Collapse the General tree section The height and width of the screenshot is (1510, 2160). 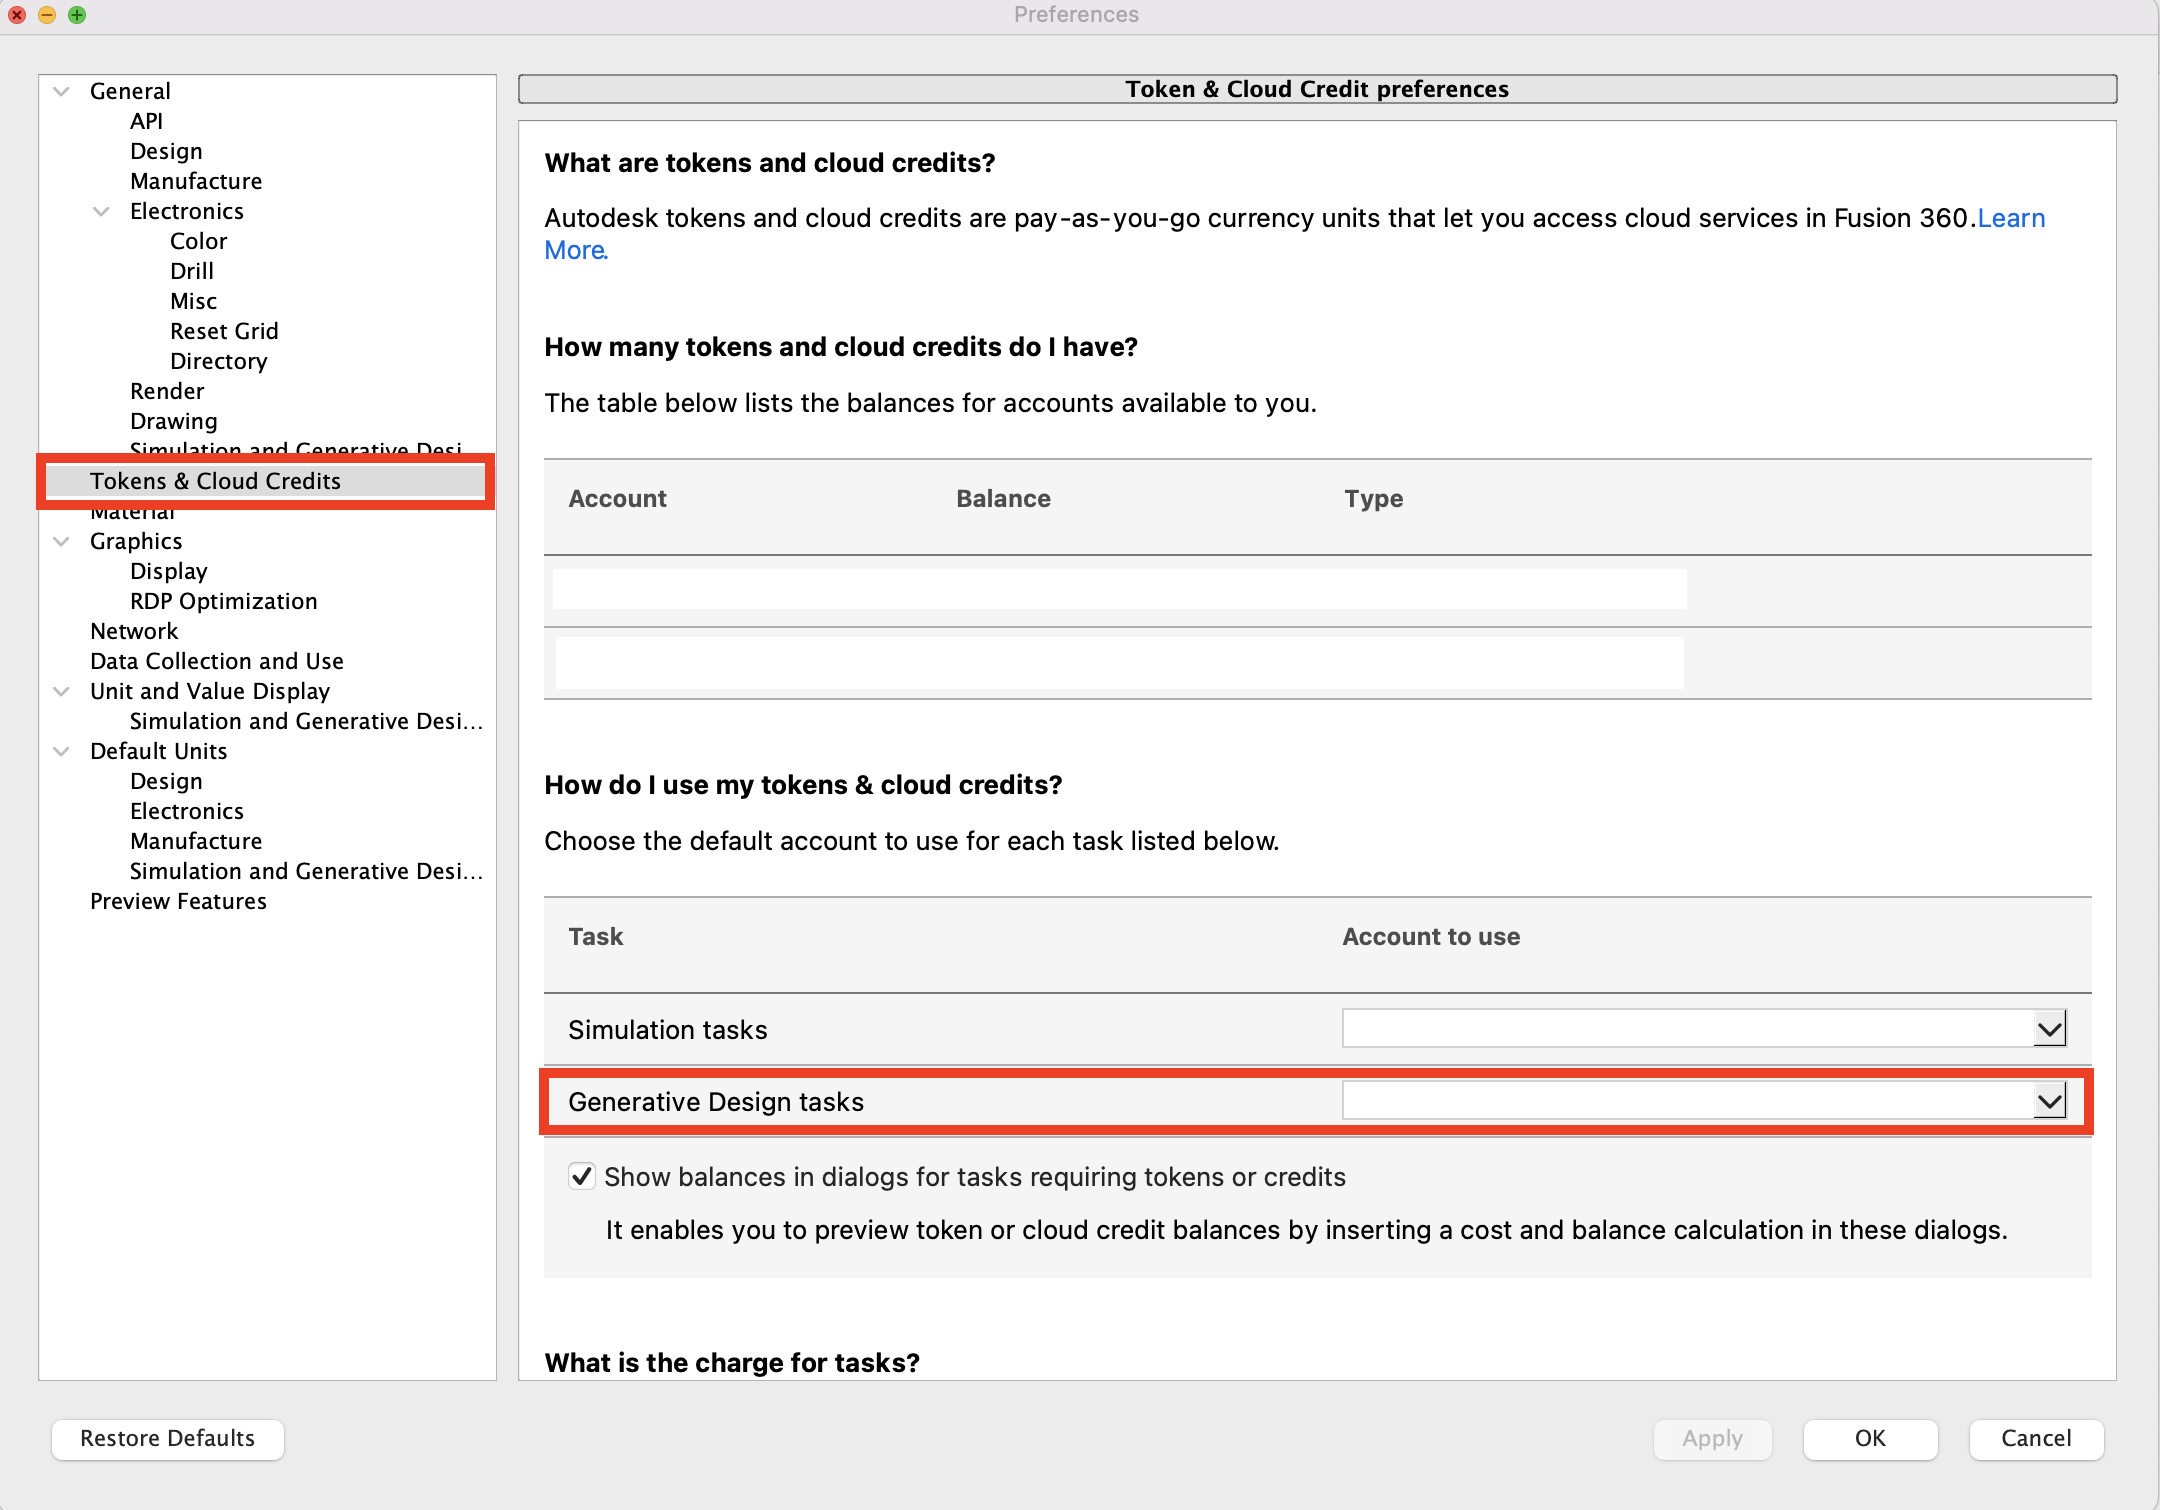click(x=61, y=91)
